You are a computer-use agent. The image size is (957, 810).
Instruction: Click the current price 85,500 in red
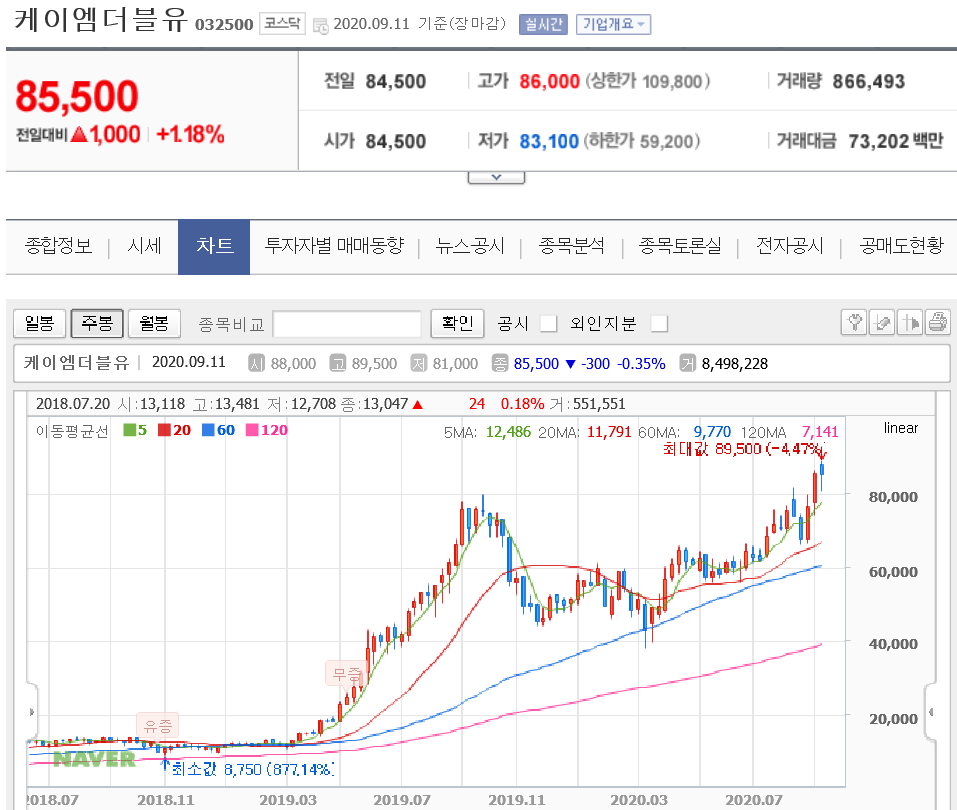coord(77,96)
